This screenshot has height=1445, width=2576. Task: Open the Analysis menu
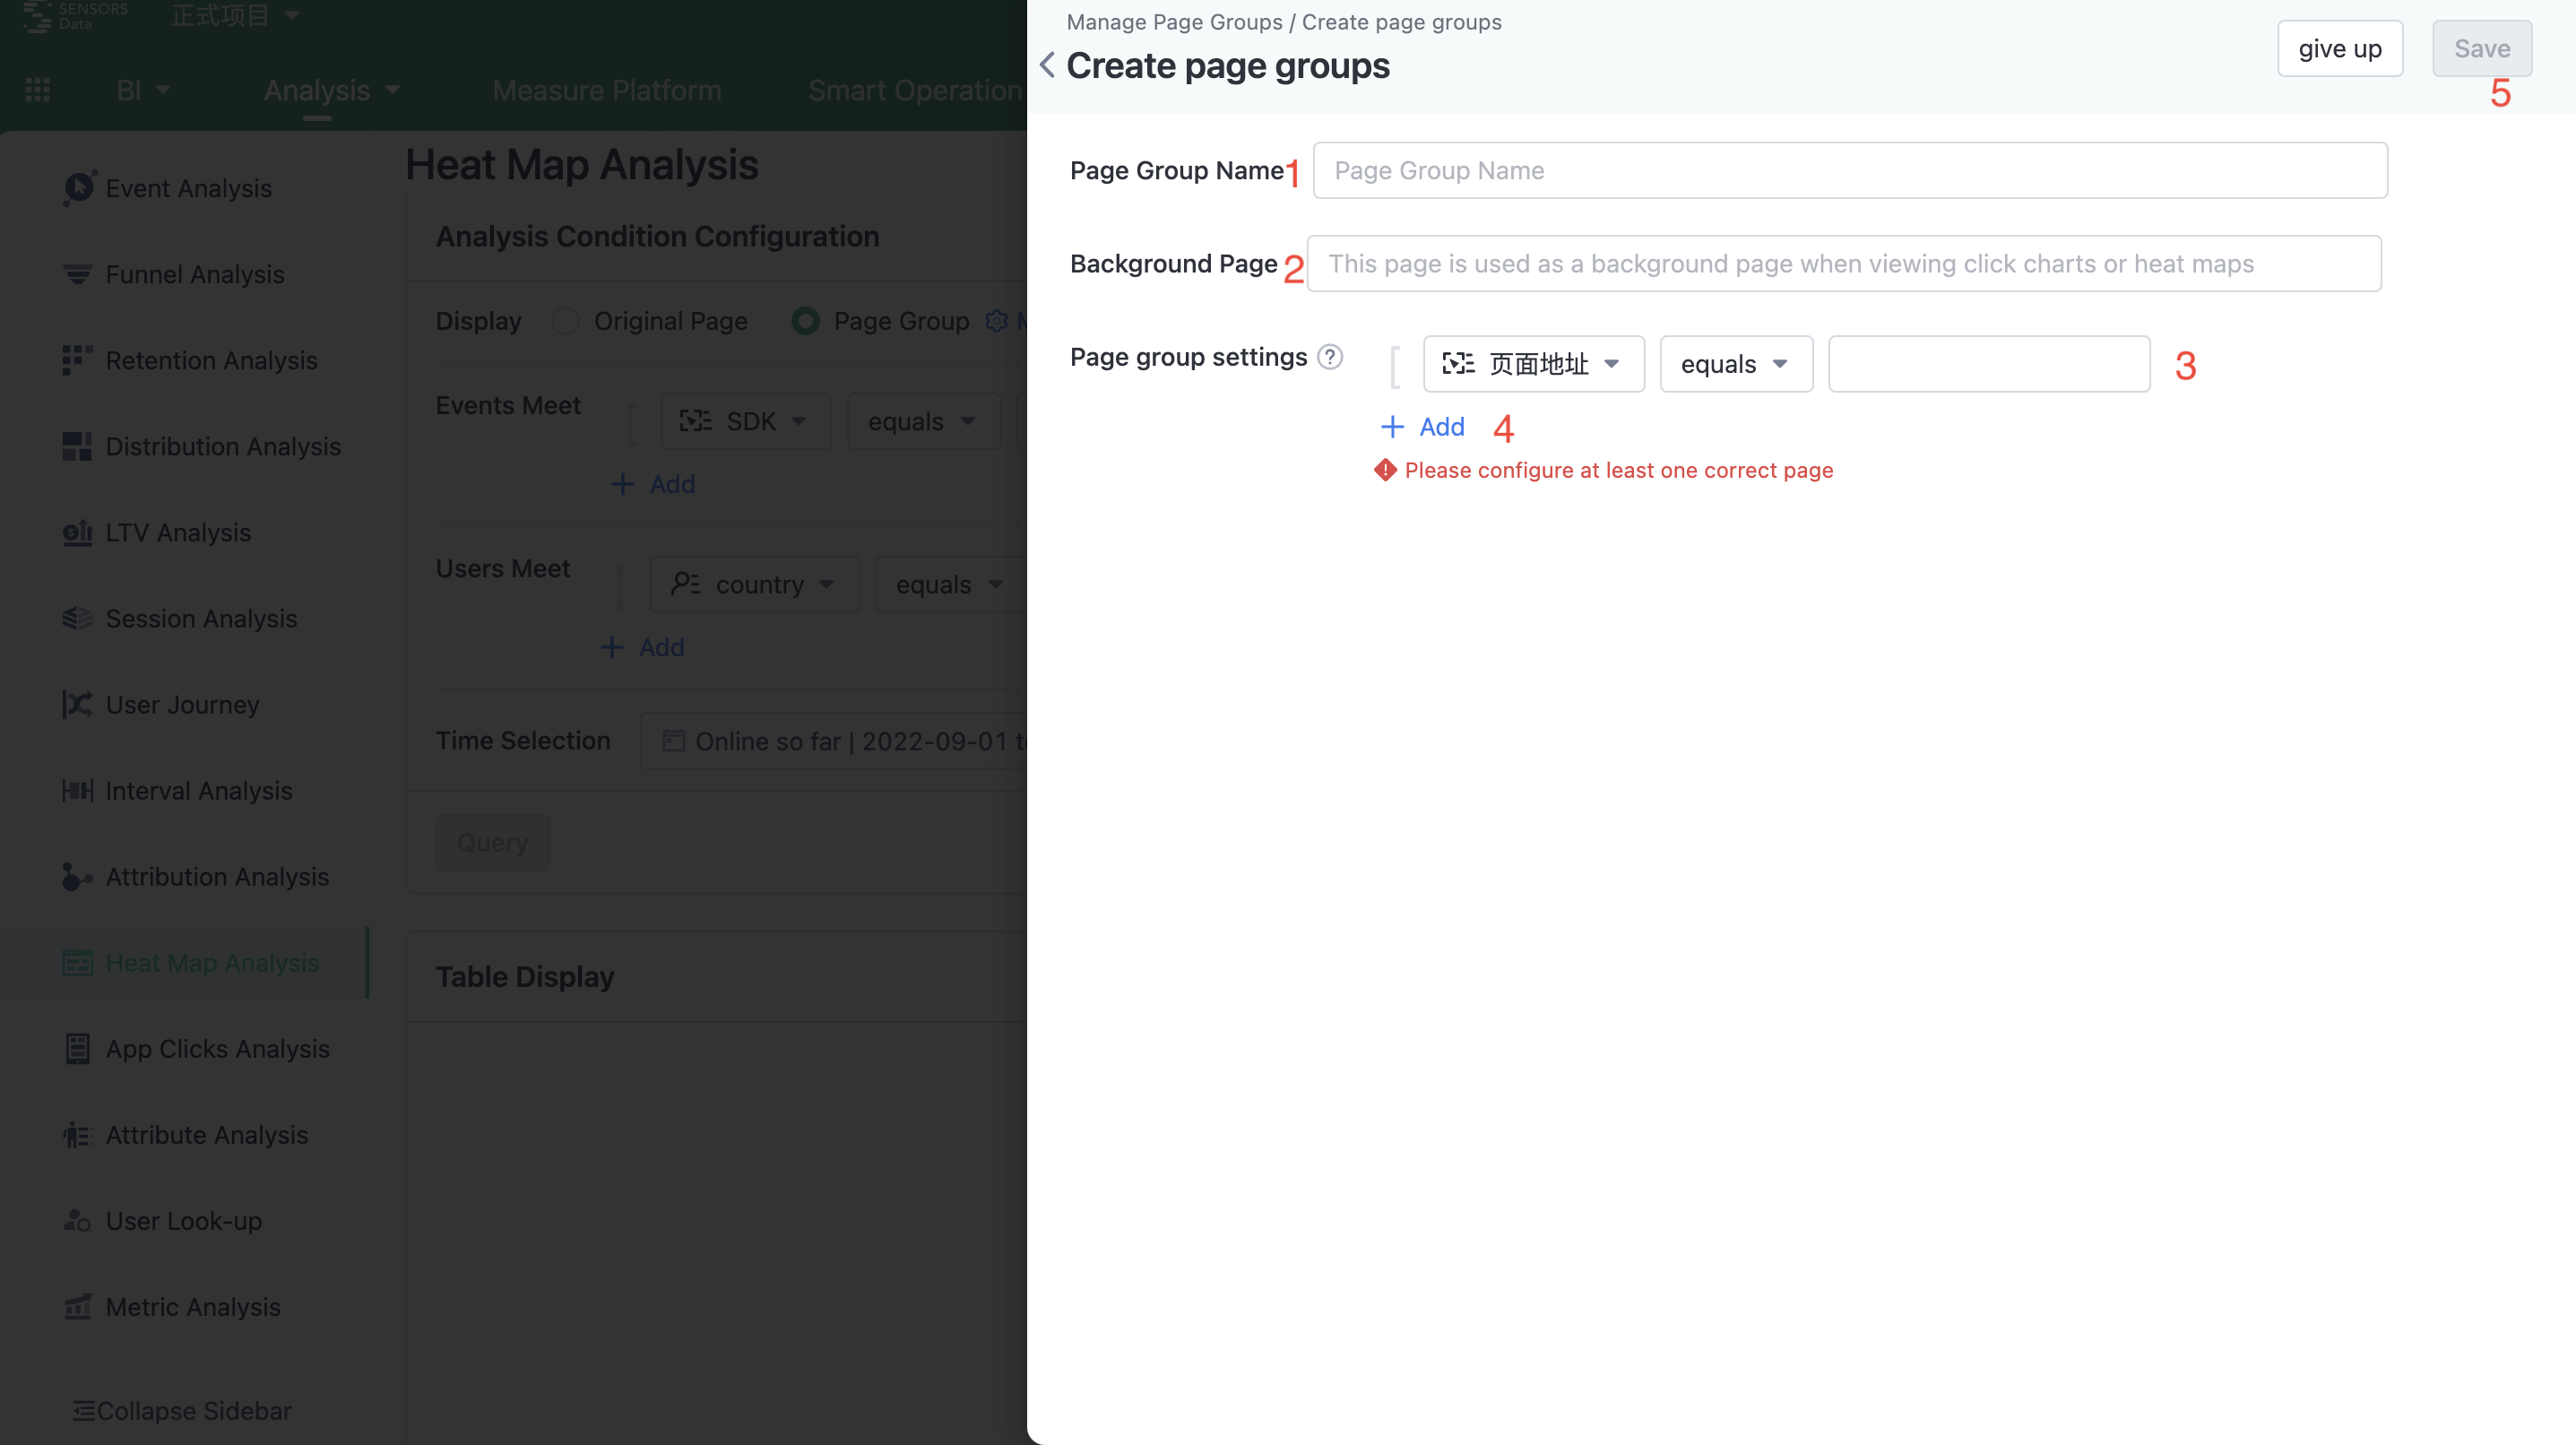pos(331,90)
